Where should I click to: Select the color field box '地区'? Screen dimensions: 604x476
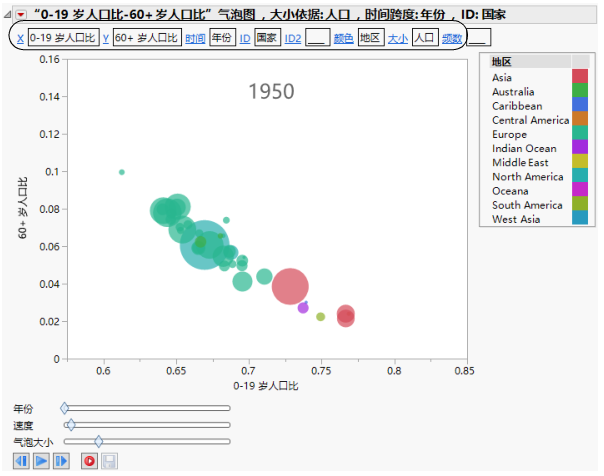click(x=371, y=37)
